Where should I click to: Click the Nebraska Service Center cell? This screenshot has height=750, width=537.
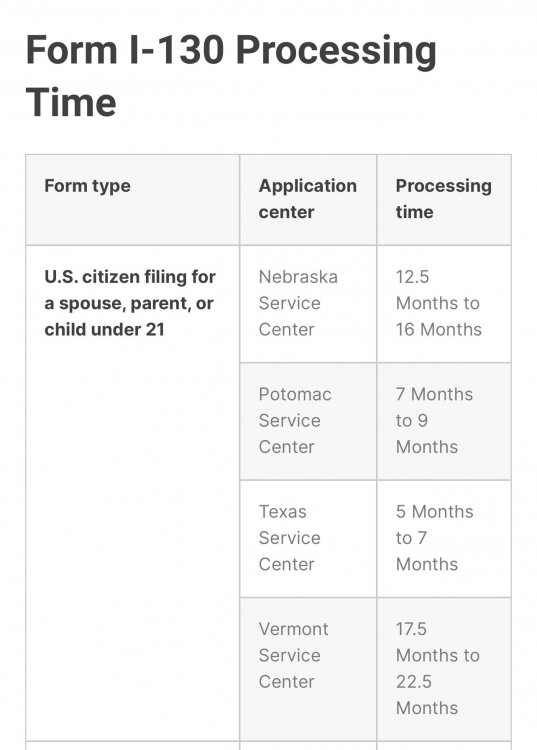point(308,304)
